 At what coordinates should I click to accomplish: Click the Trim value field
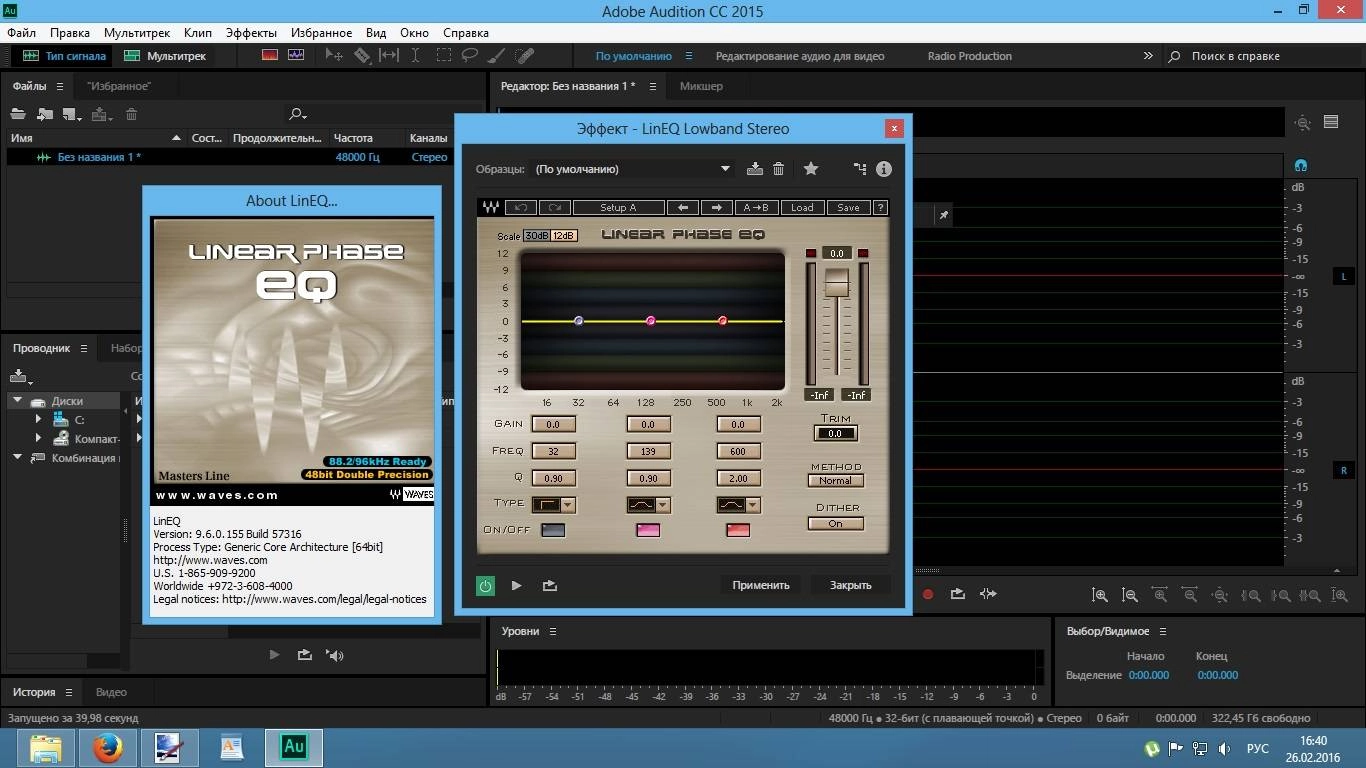(835, 434)
